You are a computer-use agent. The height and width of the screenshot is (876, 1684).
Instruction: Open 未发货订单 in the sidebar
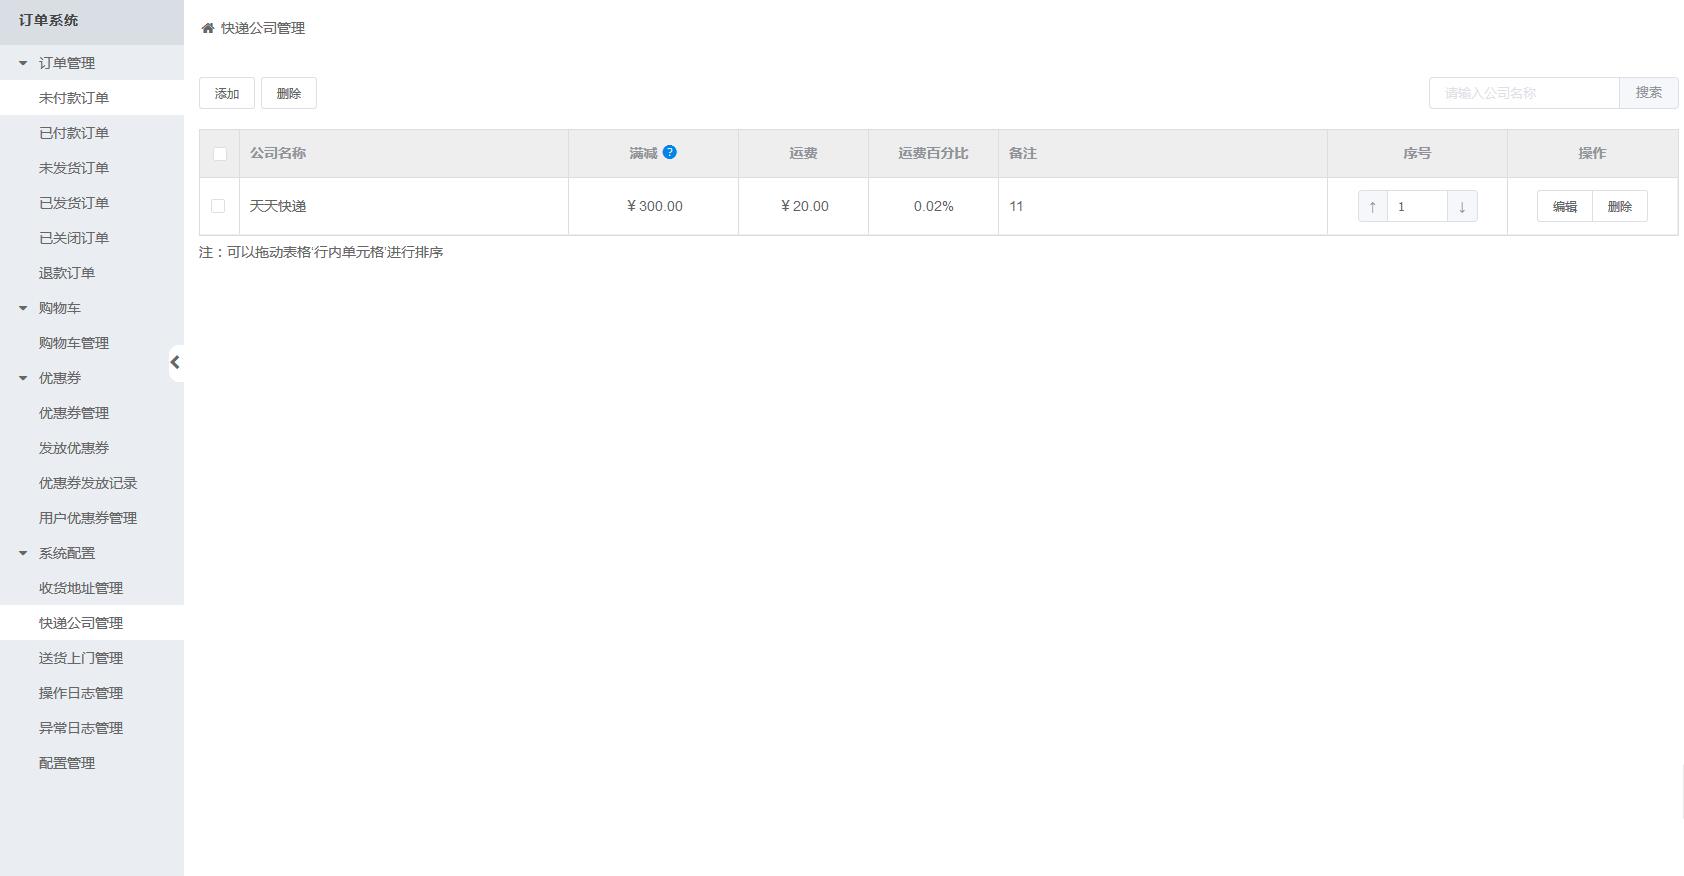click(92, 168)
